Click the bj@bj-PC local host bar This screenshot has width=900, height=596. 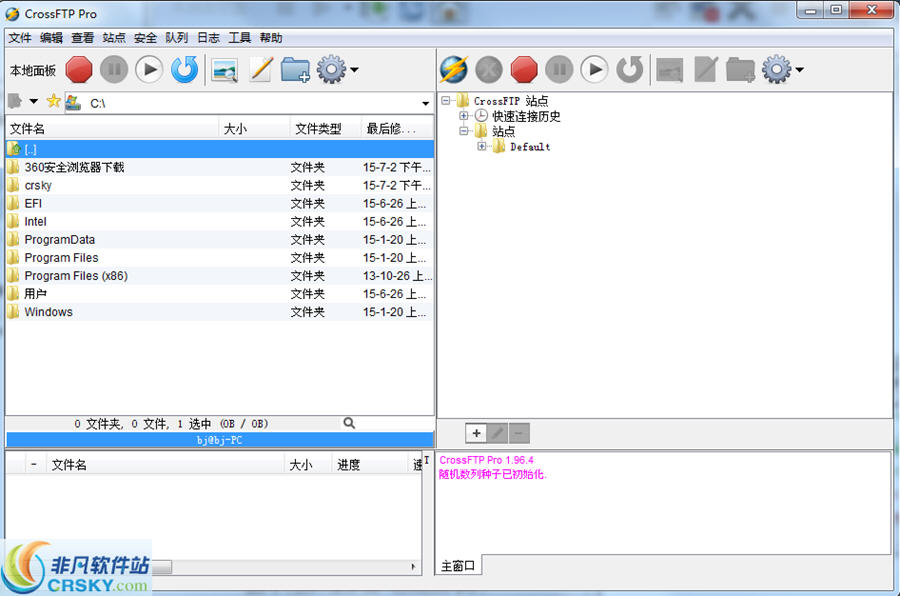(220, 440)
